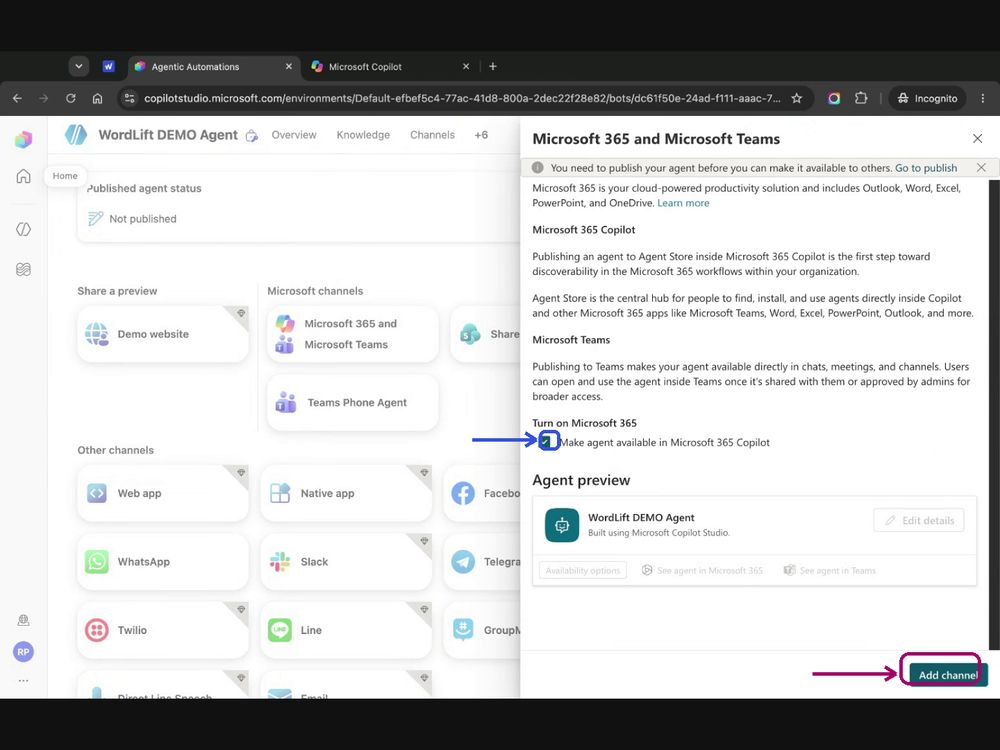This screenshot has width=1000, height=750.
Task: Open the Learn more link
Action: pyautogui.click(x=683, y=203)
